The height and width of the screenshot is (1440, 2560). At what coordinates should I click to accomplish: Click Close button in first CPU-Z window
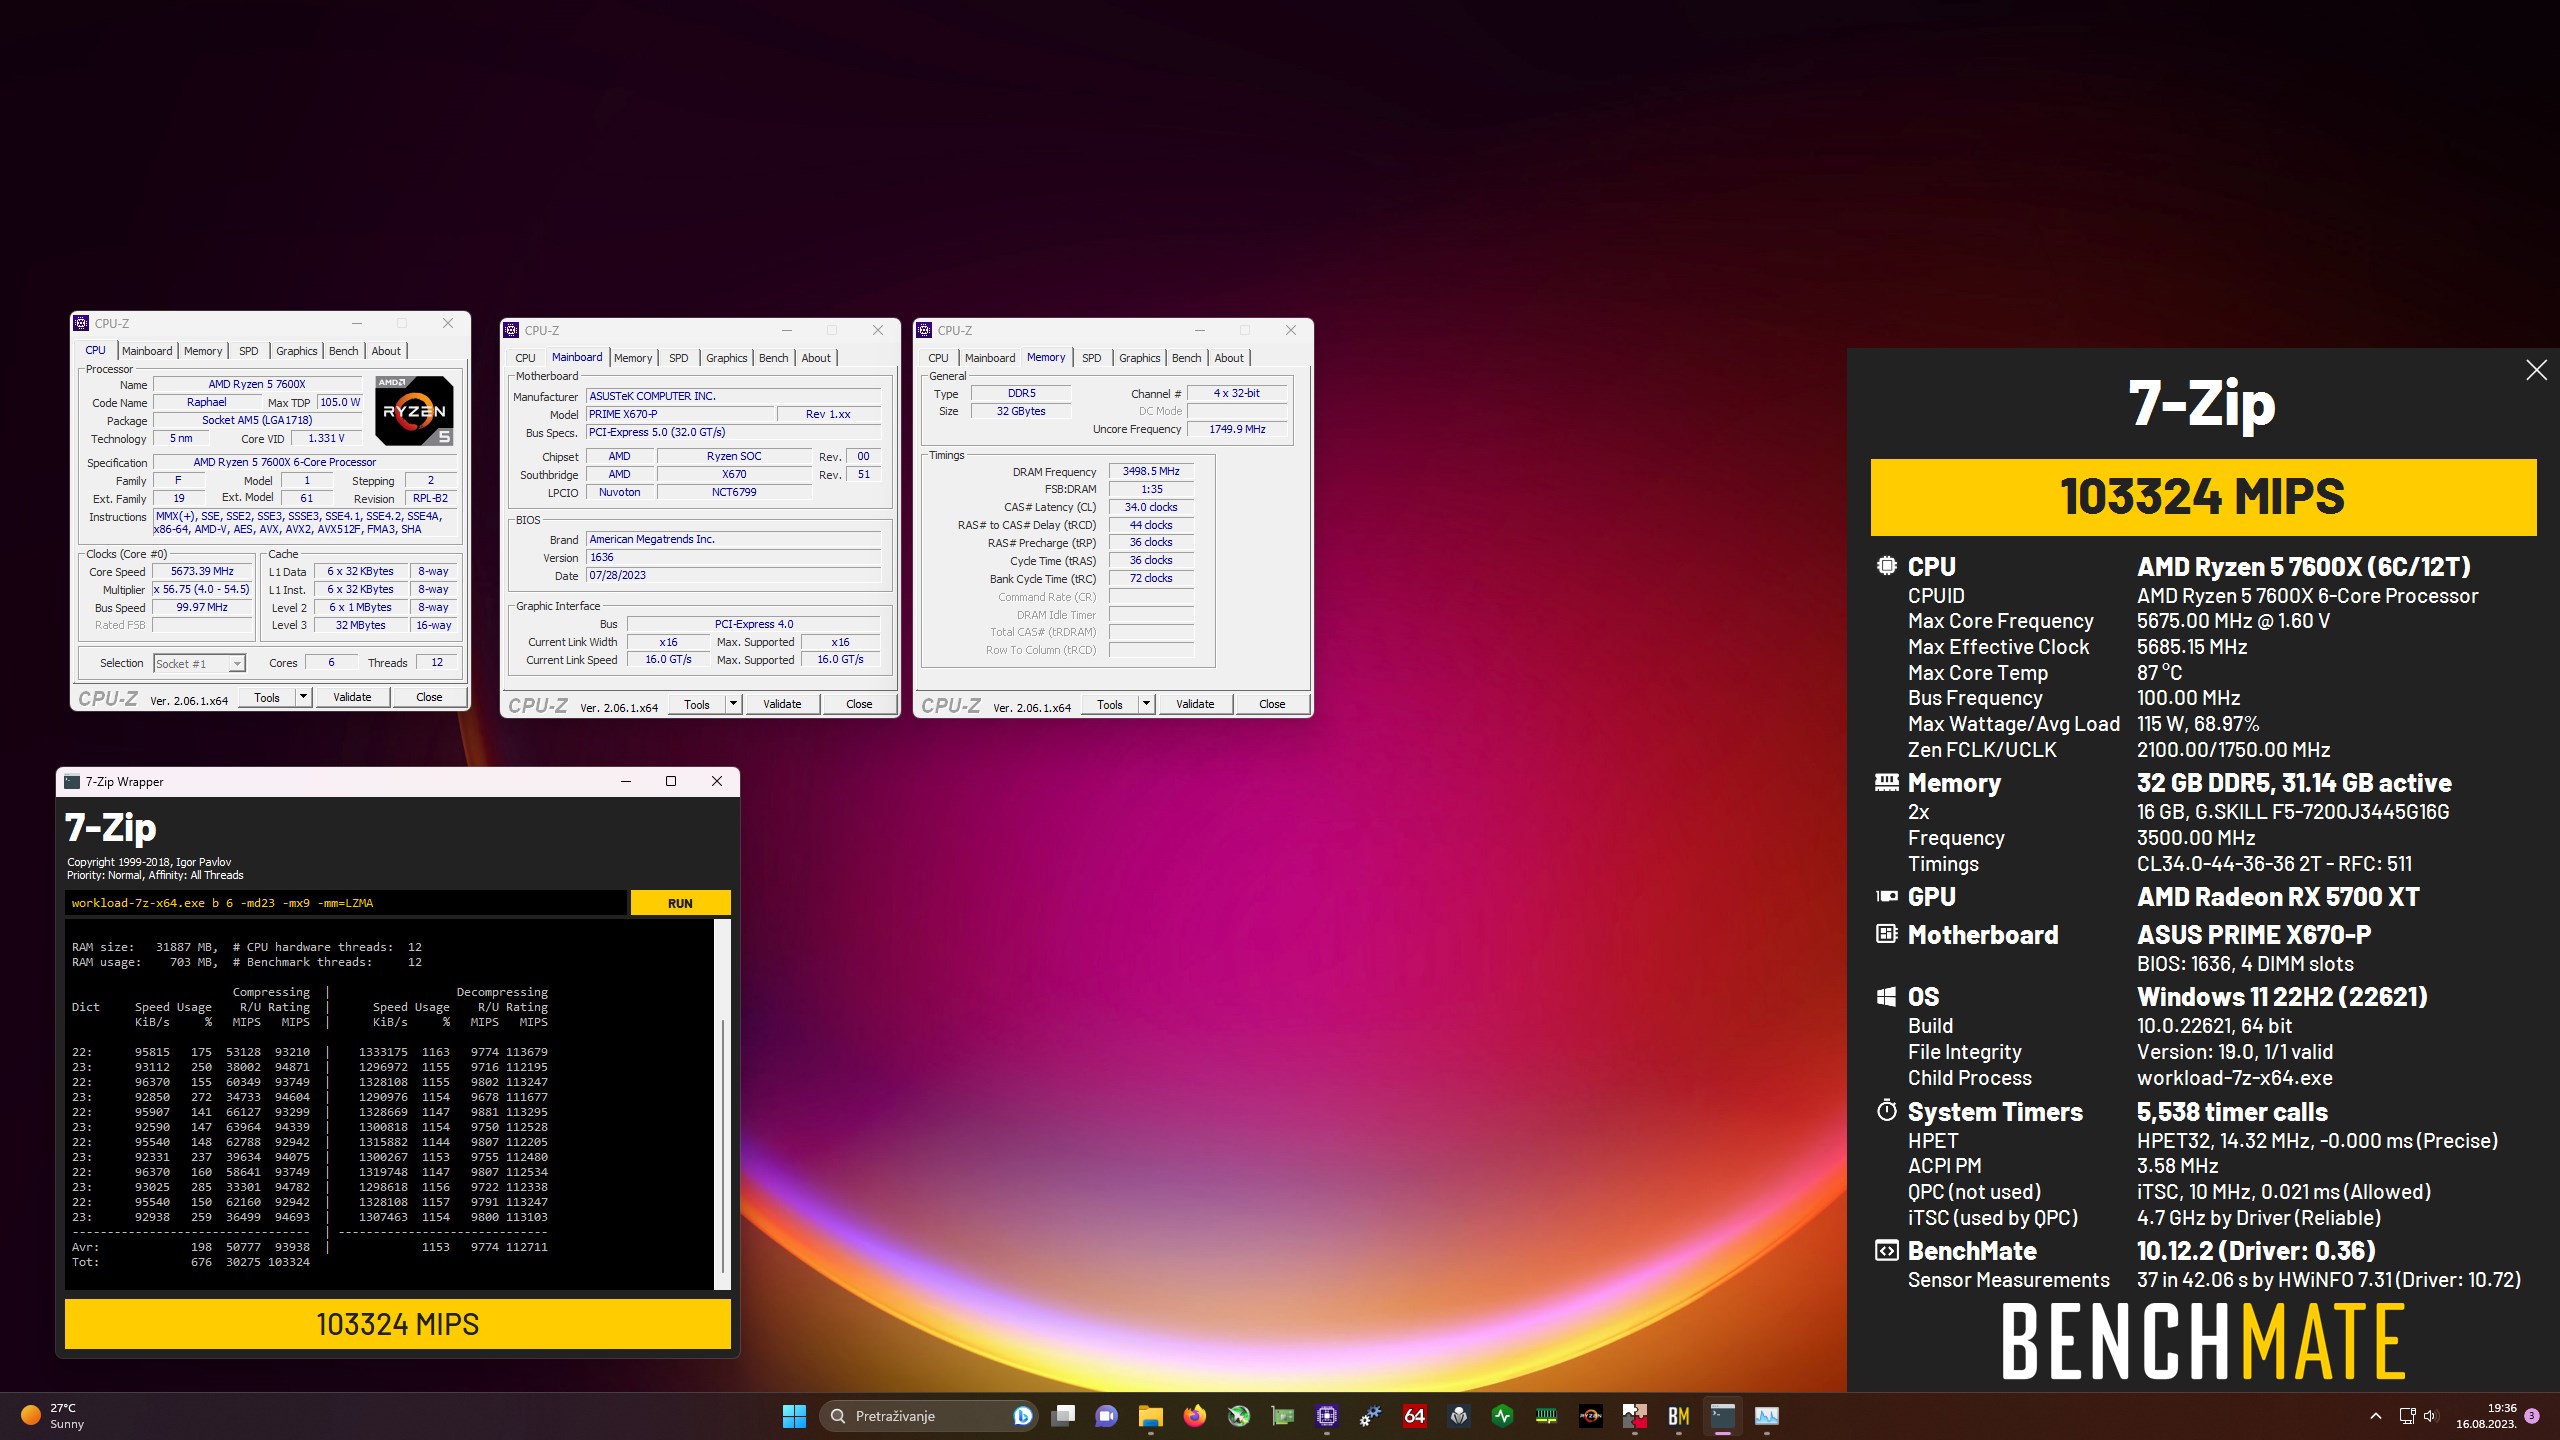point(429,697)
